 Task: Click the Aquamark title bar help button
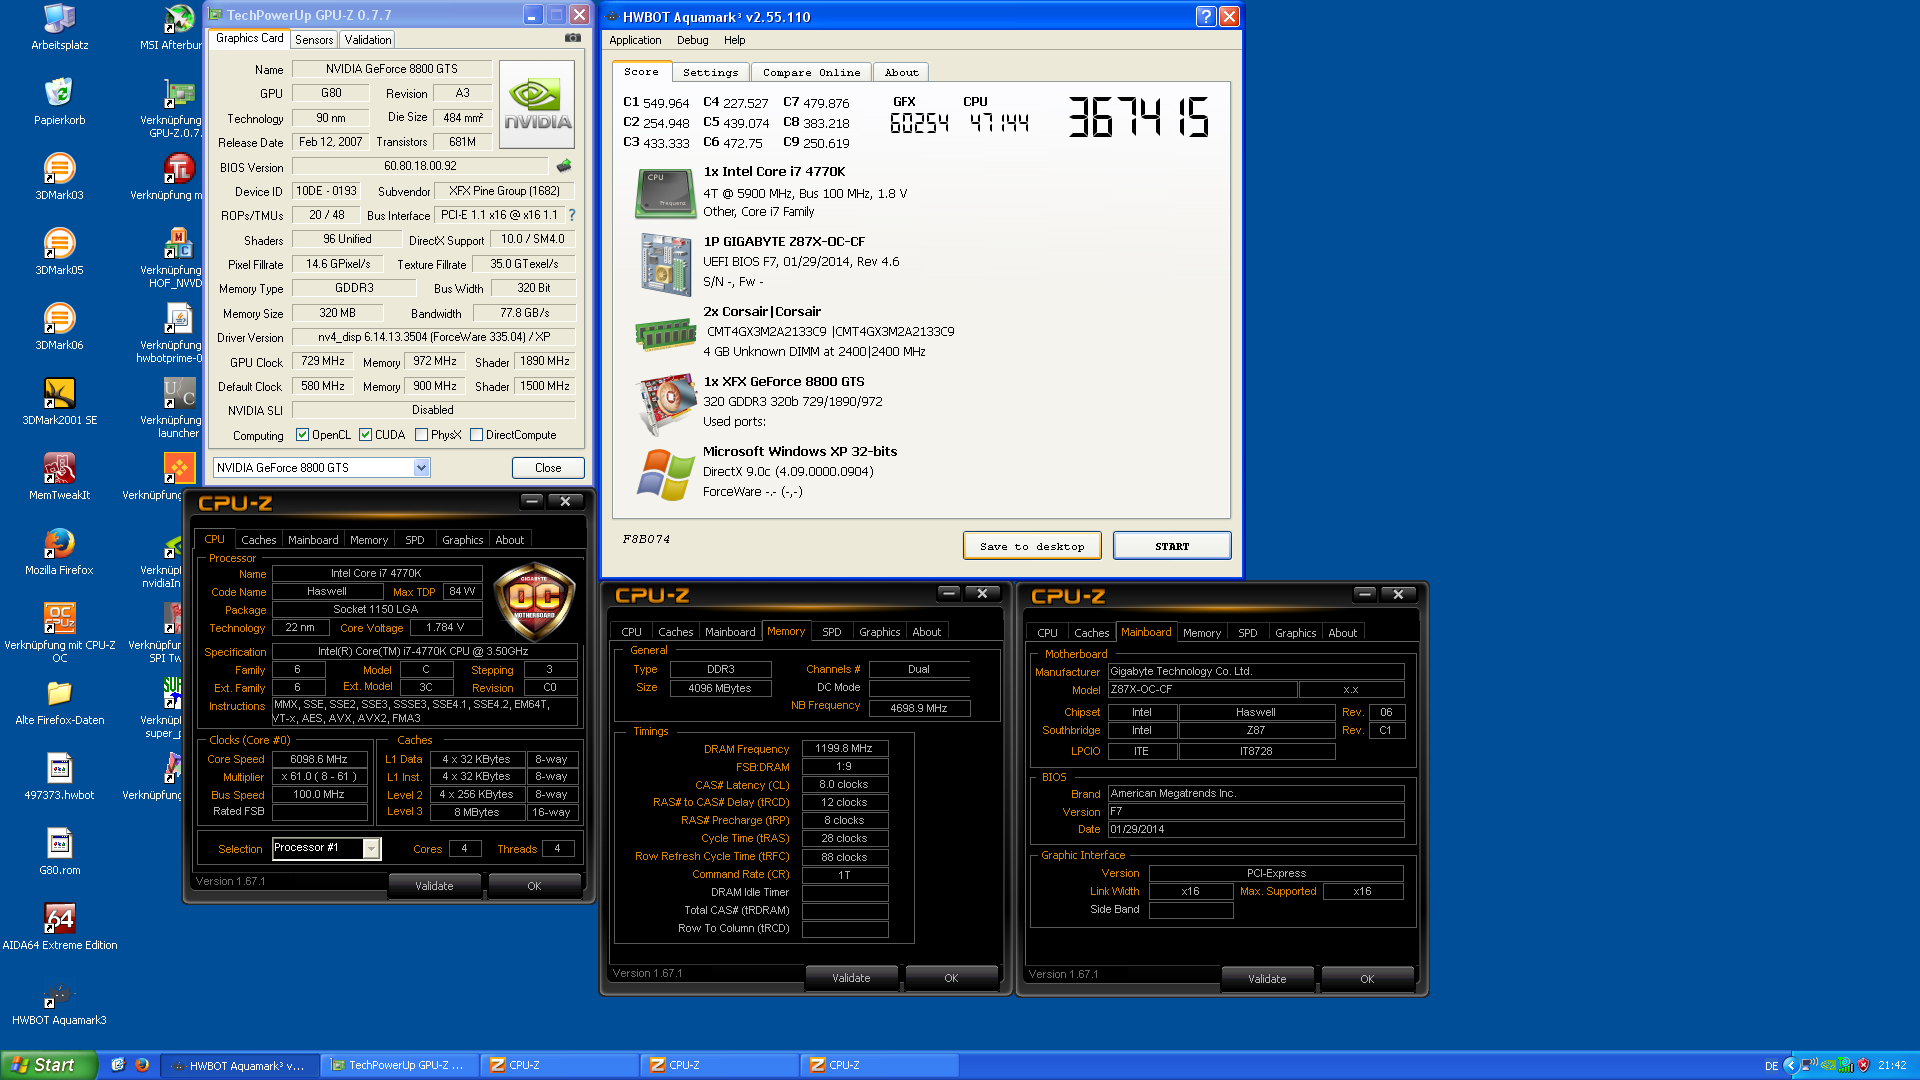[1205, 16]
